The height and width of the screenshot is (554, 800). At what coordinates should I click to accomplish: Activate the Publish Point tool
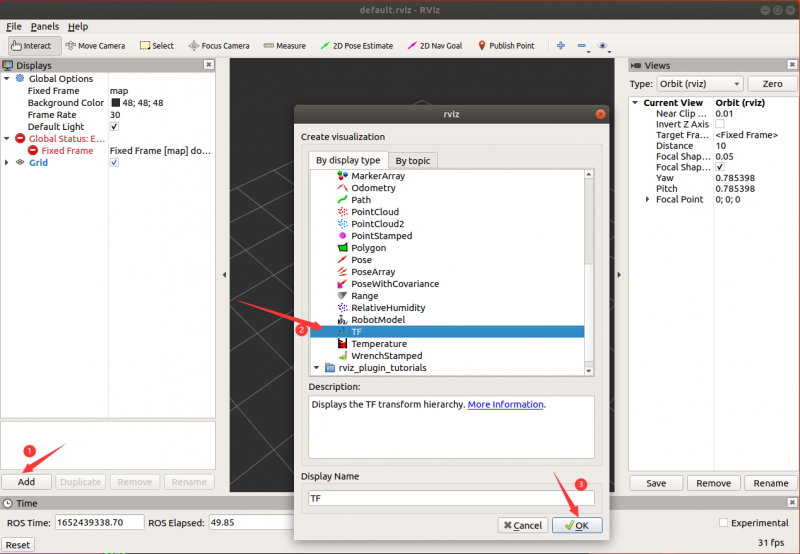click(x=506, y=46)
